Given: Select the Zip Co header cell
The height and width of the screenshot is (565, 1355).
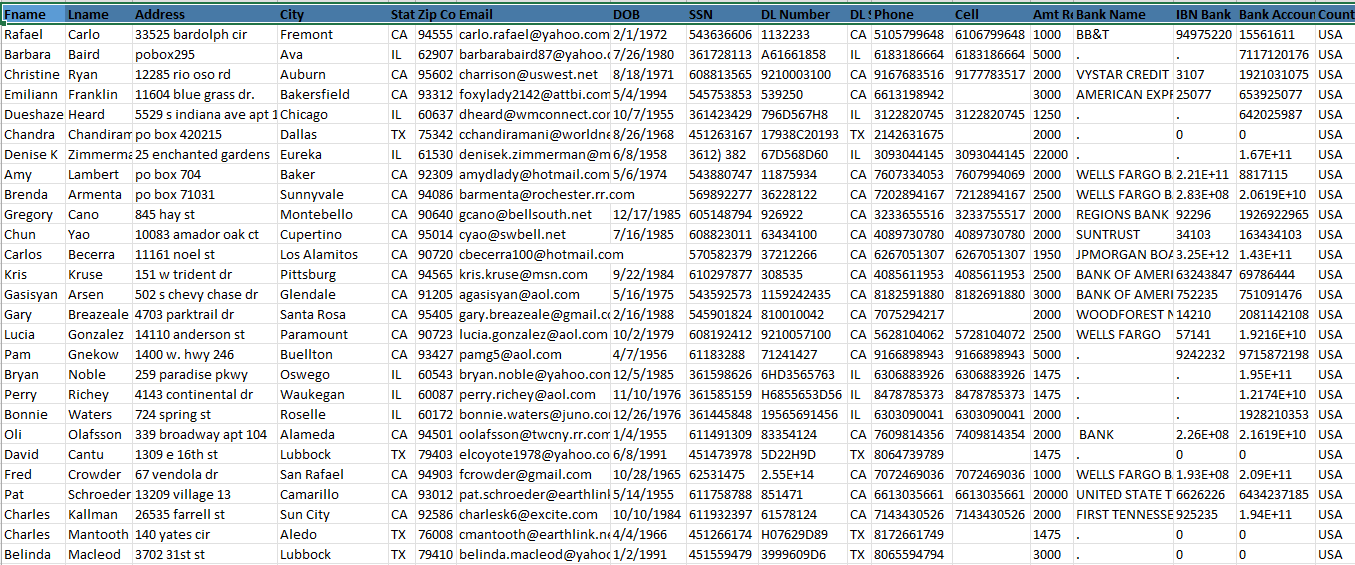Looking at the screenshot, I should [436, 15].
